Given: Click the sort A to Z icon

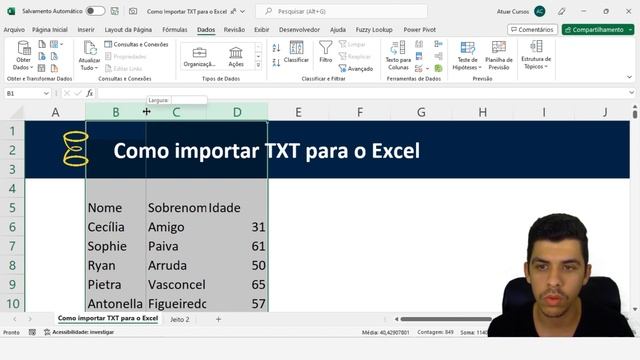Looking at the screenshot, I should click(x=276, y=48).
